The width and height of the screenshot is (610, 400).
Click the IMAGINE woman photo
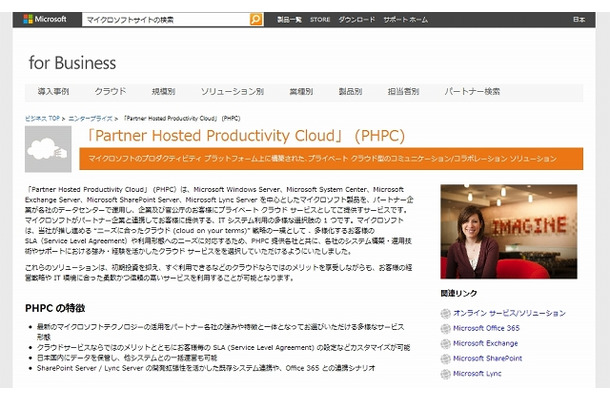click(508, 231)
